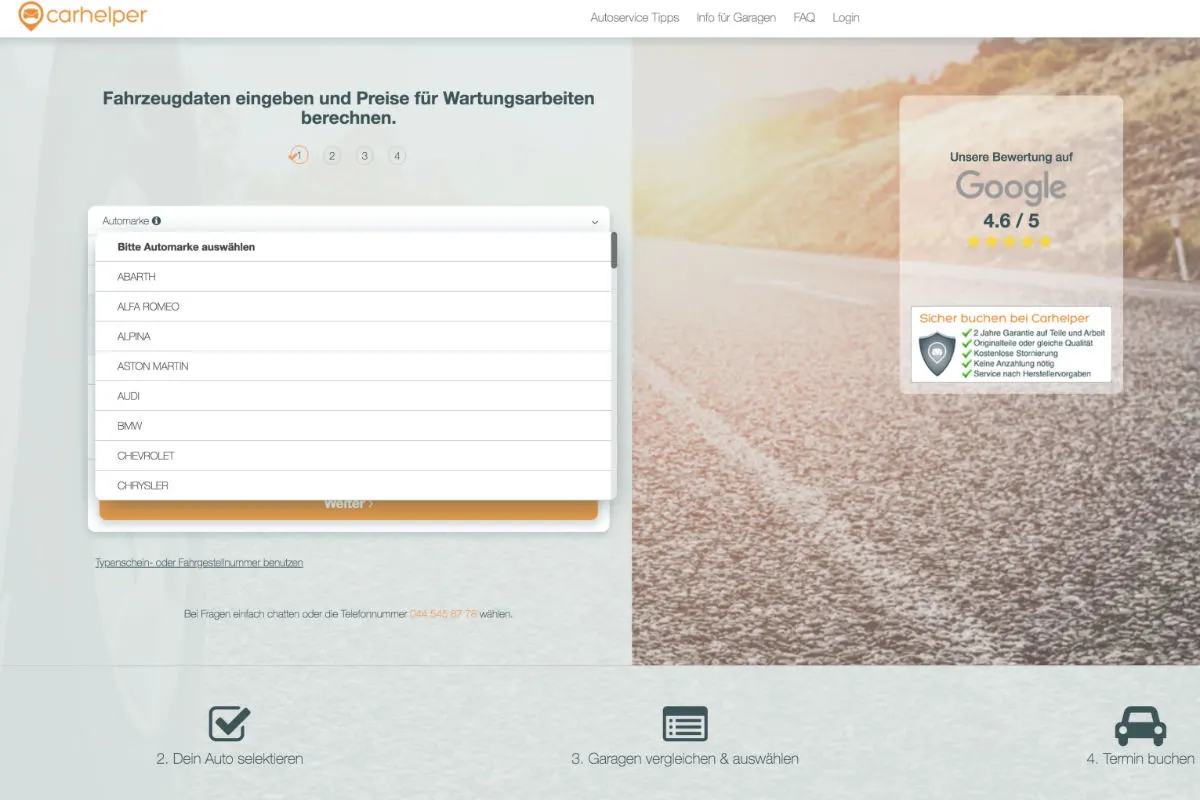1200x800 pixels.
Task: Click 3. Garagen vergleichen & auswählen text
Action: point(685,759)
